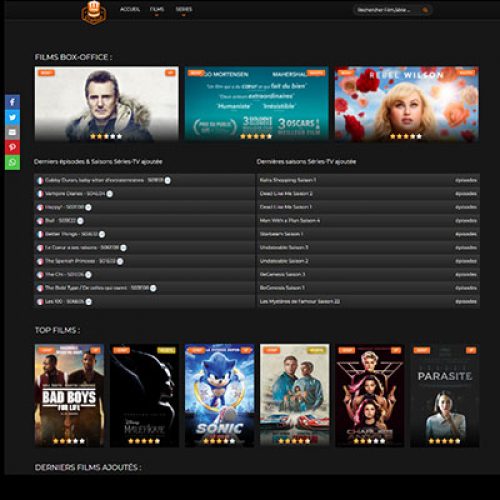Open Les Mystères de l'amour Saison 22
500x500 pixels.
pyautogui.click(x=300, y=301)
